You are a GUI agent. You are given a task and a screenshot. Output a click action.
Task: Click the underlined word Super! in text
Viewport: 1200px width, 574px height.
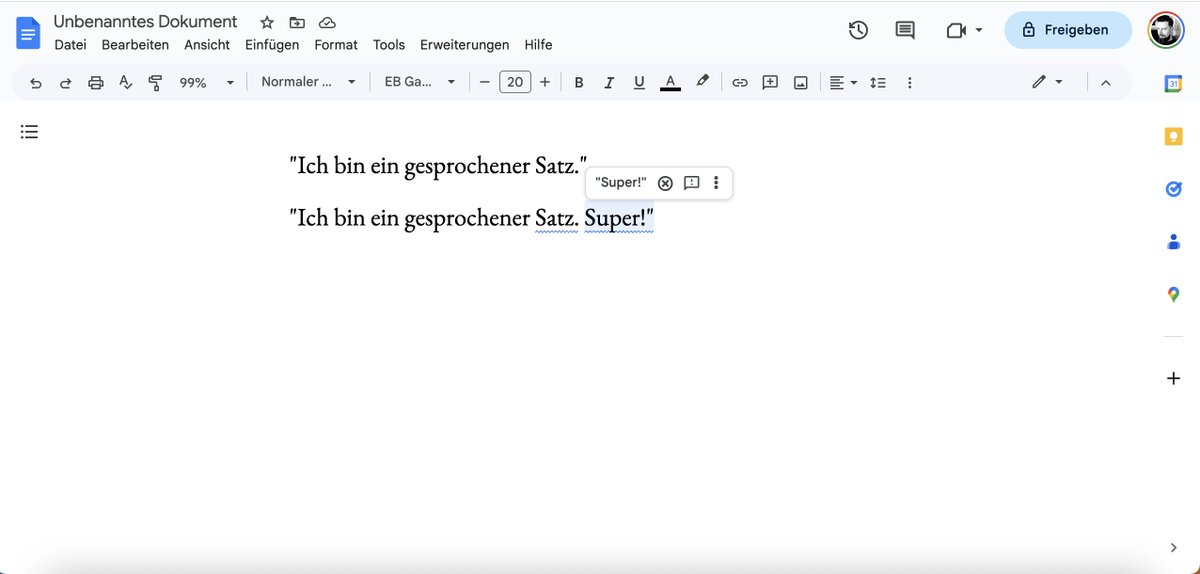click(619, 218)
